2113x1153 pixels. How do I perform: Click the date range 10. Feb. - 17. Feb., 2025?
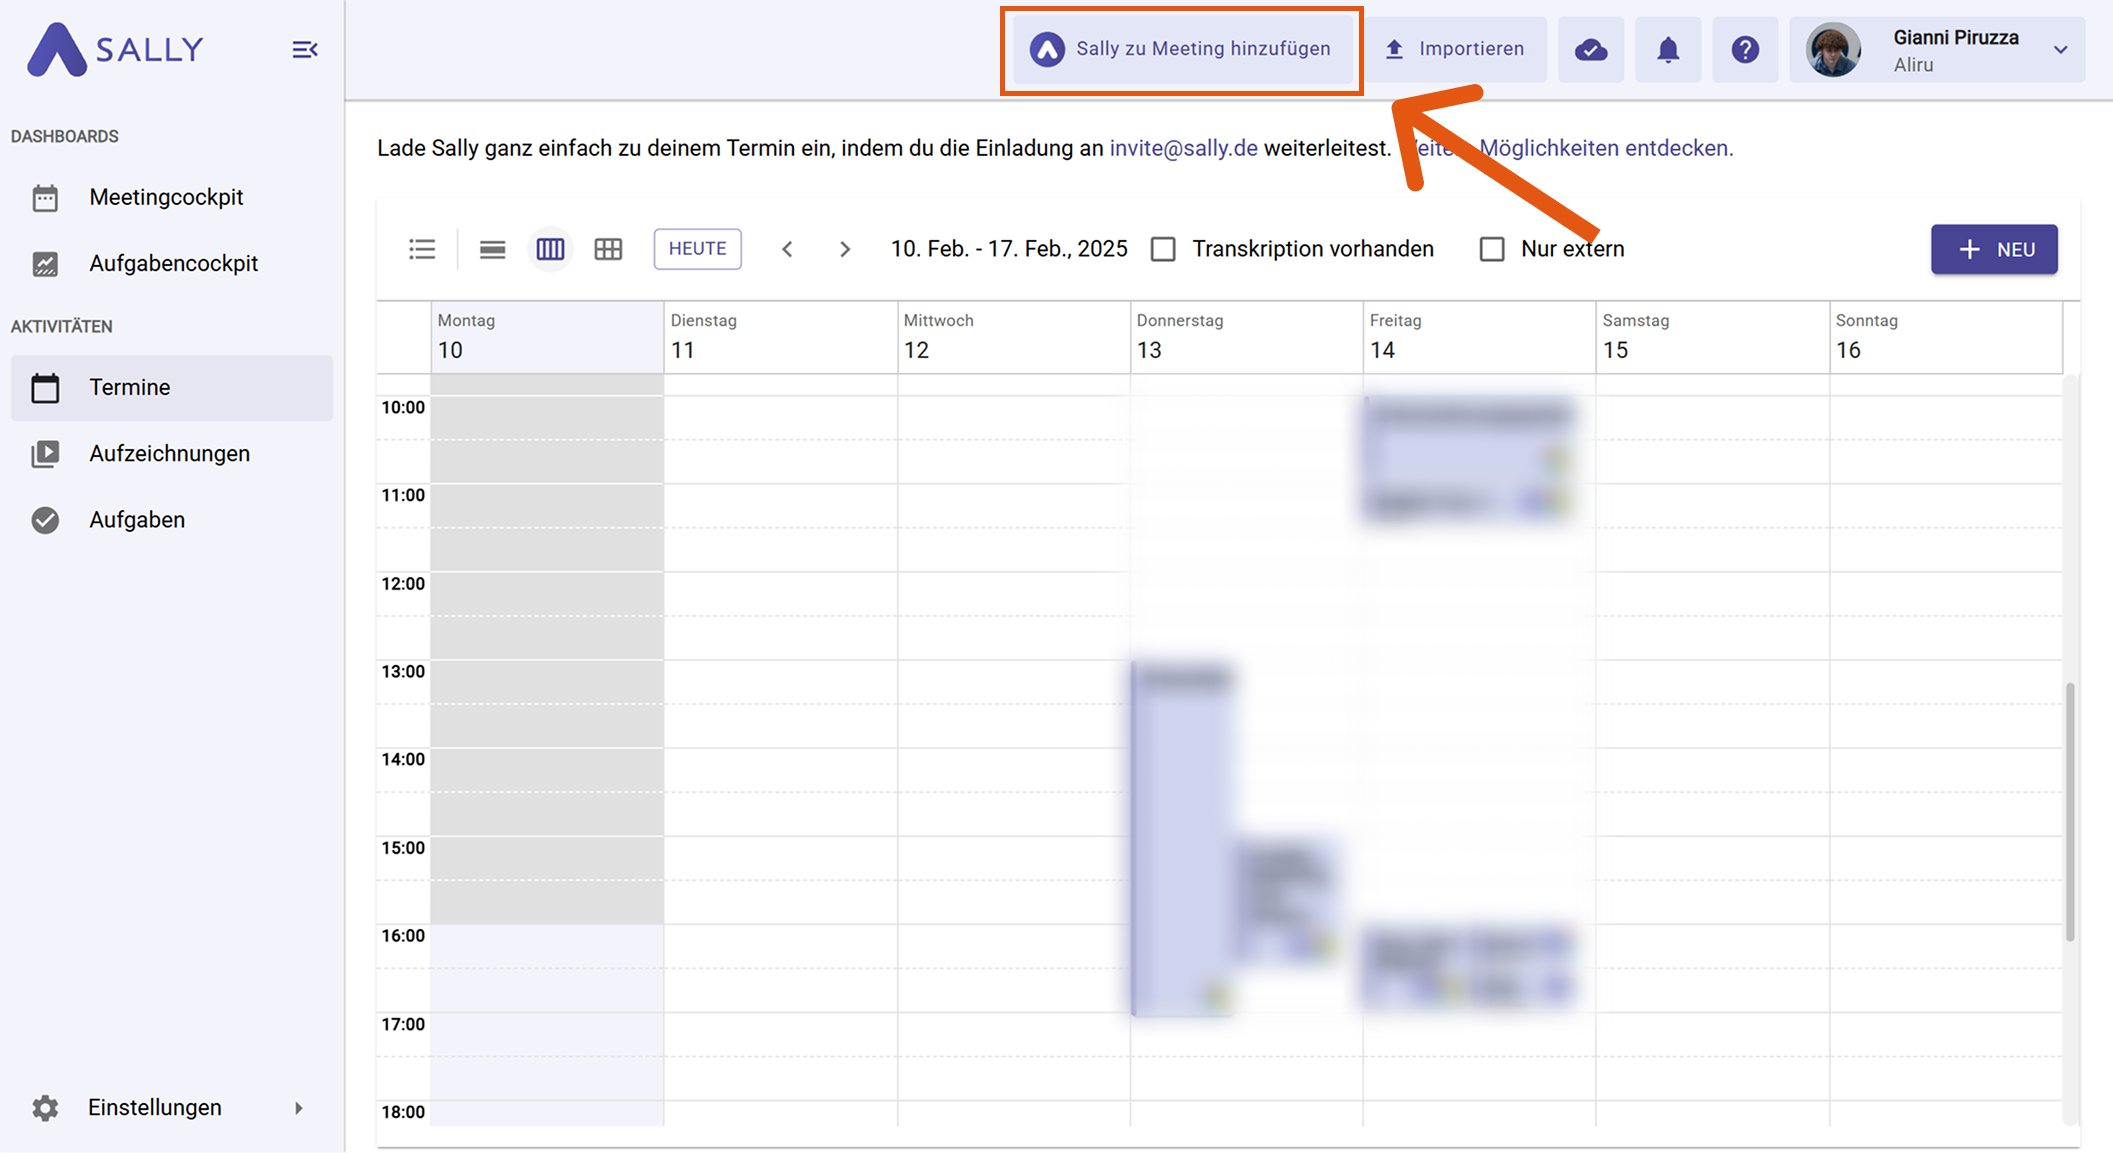coord(1009,249)
